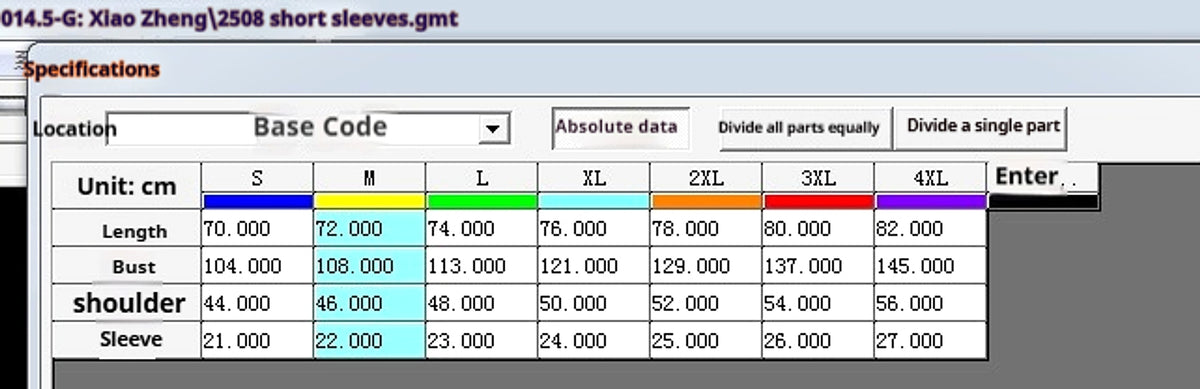Select the M size column header

click(x=369, y=178)
